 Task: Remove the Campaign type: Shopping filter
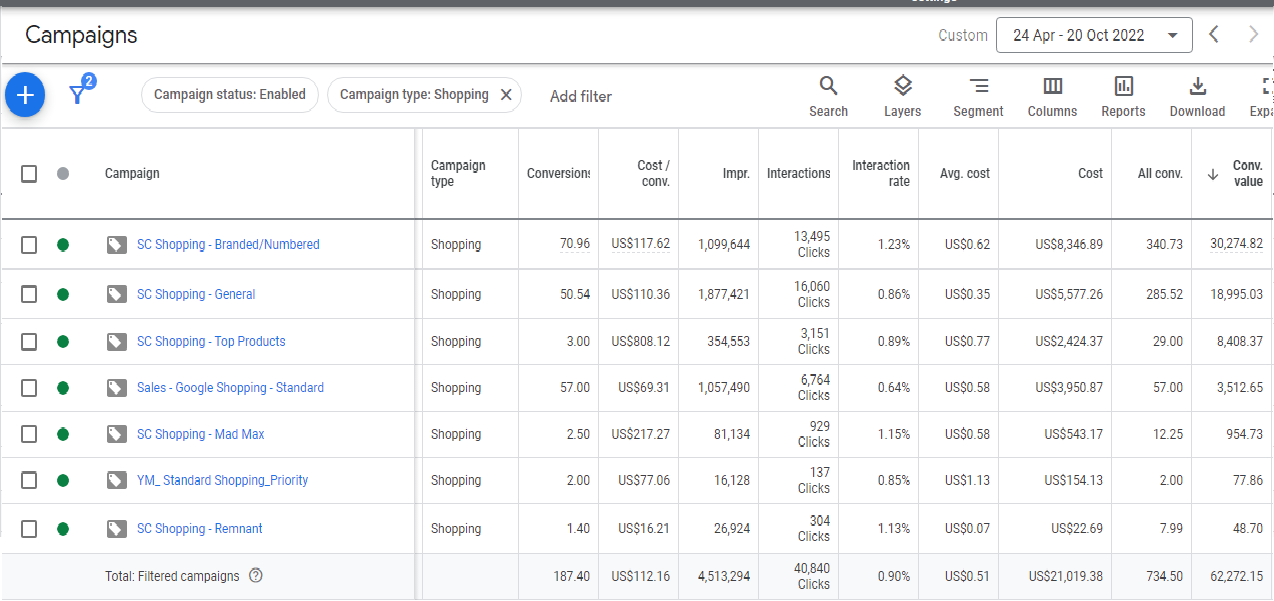pyautogui.click(x=506, y=95)
